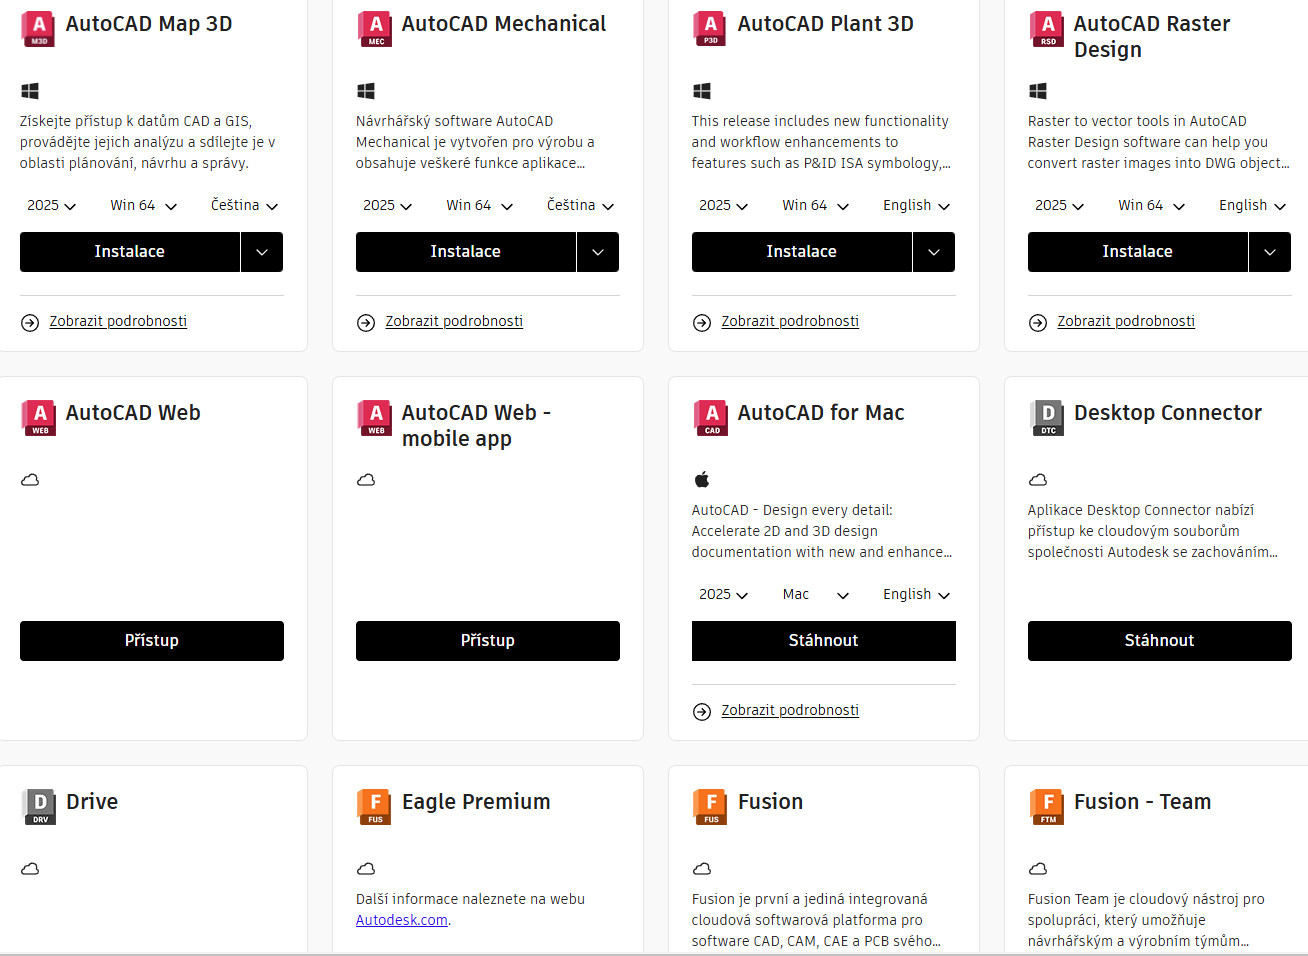The image size is (1308, 956).
Task: Click arrow circle icon in AutoCAD Map 3D details
Action: pos(30,322)
